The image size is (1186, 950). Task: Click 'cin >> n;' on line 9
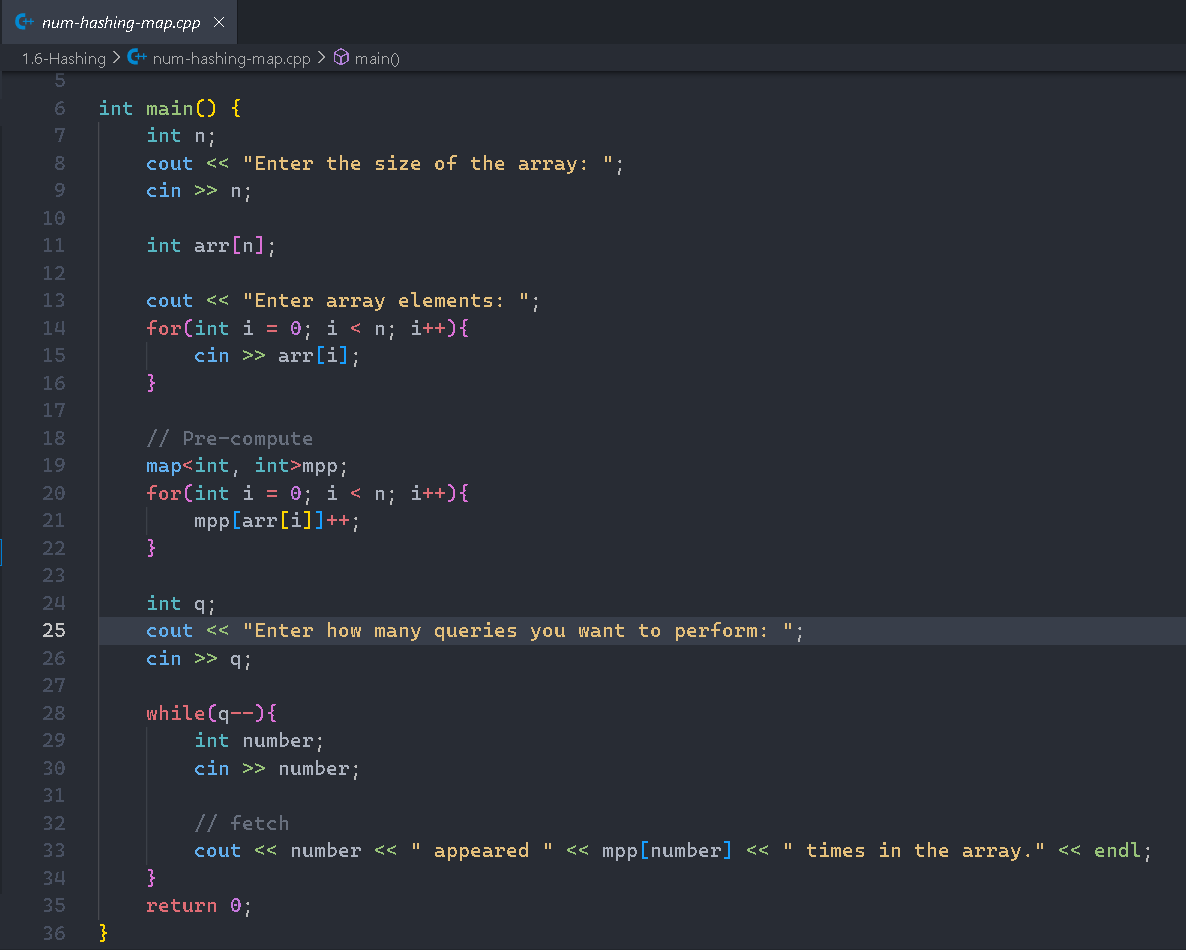tap(199, 191)
